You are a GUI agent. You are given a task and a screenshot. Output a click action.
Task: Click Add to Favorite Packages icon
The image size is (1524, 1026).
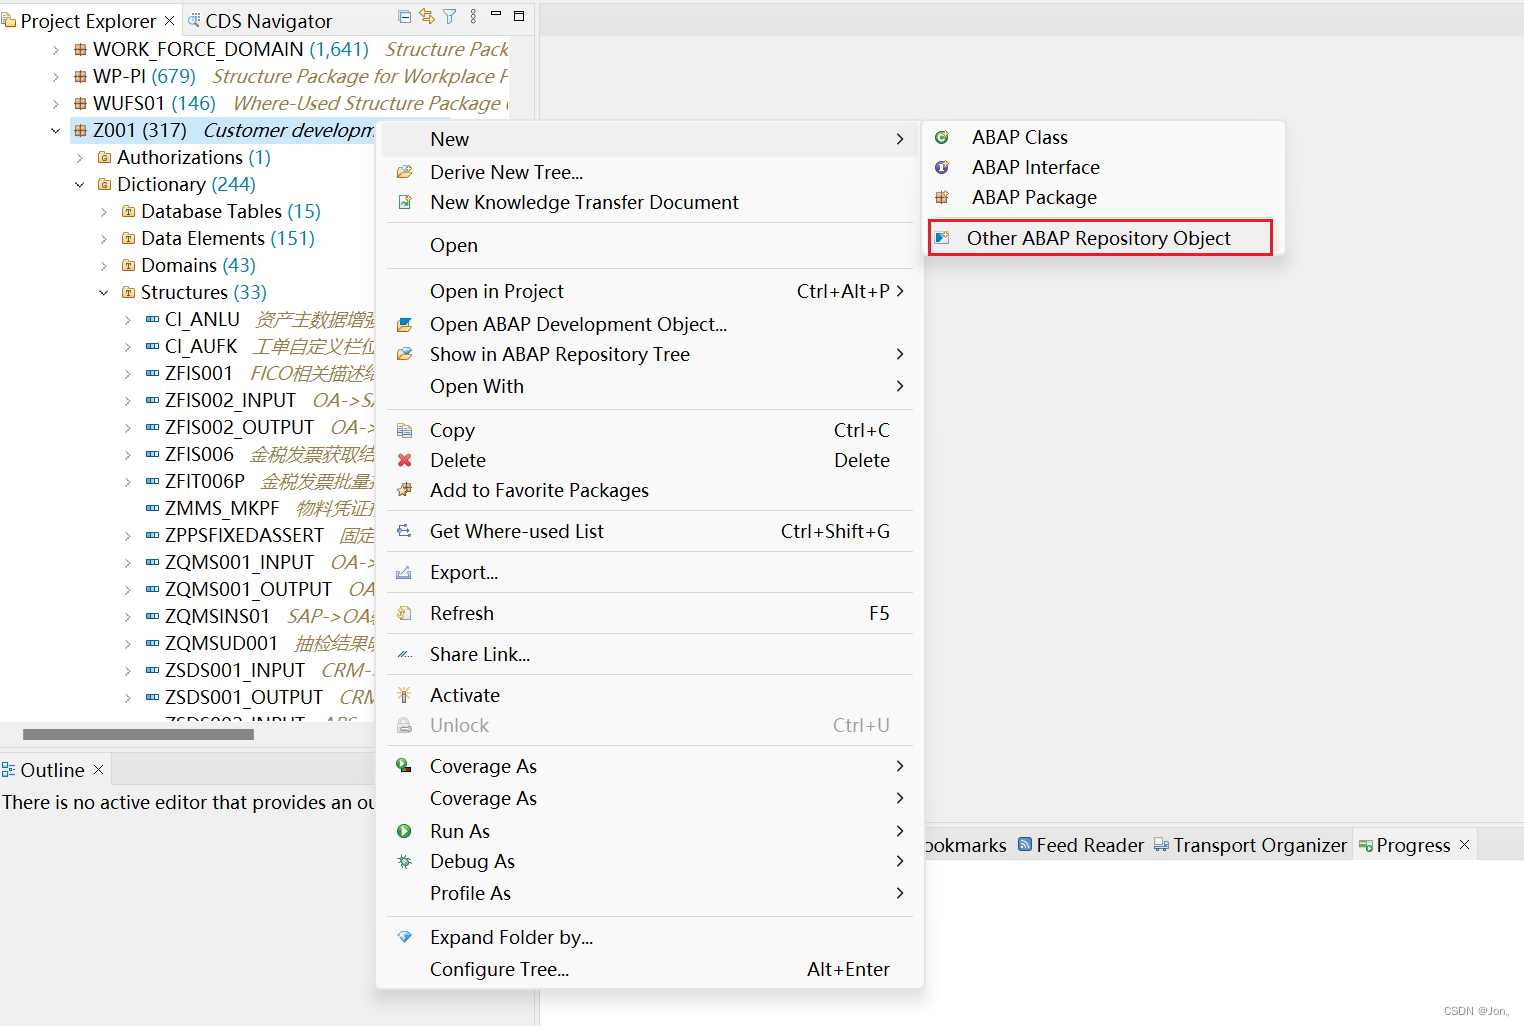pos(405,490)
